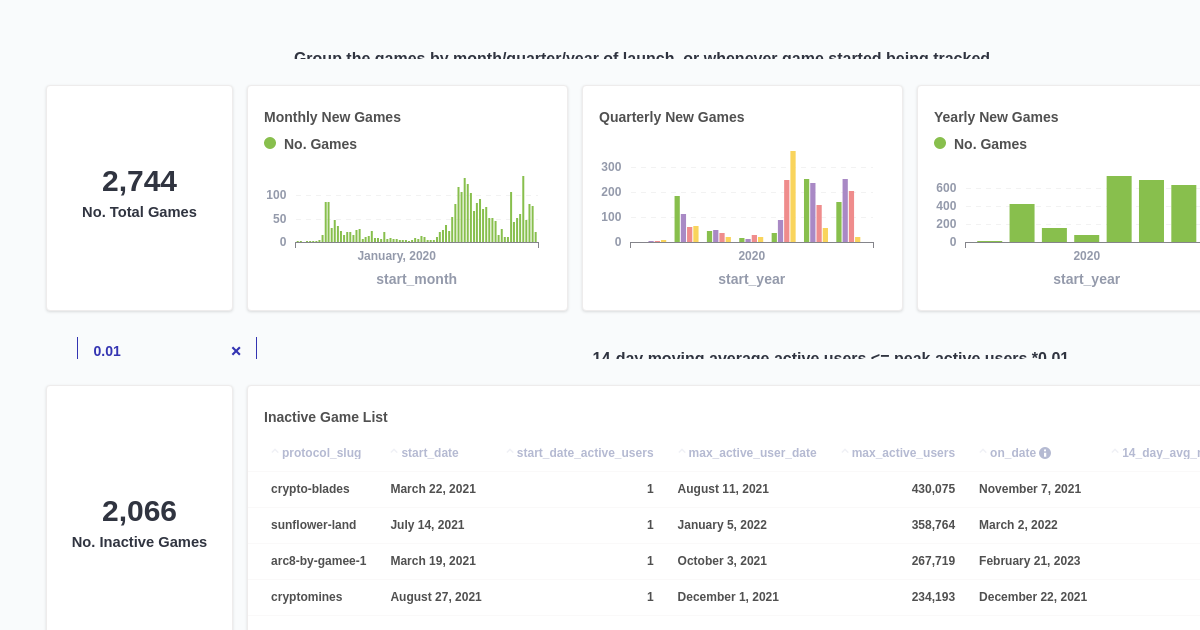Click the info icon next to on_date
Viewport: 1200px width, 630px height.
1046,452
